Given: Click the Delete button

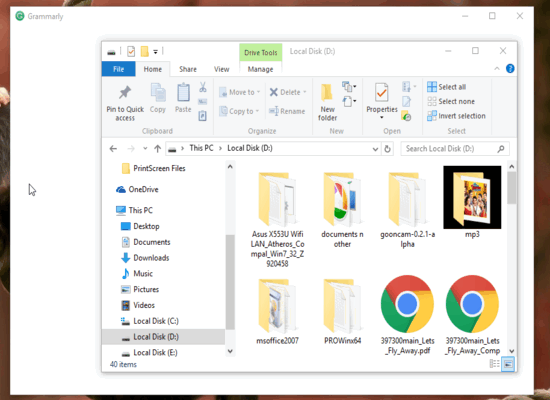Looking at the screenshot, I should coord(288,92).
